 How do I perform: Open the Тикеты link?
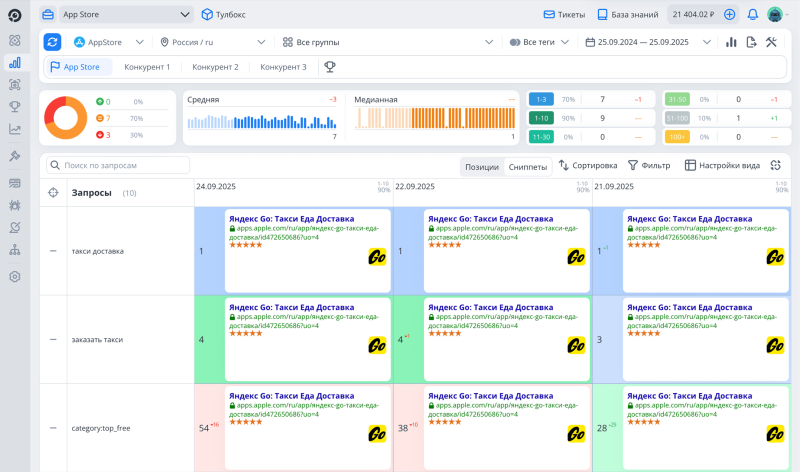tap(564, 15)
